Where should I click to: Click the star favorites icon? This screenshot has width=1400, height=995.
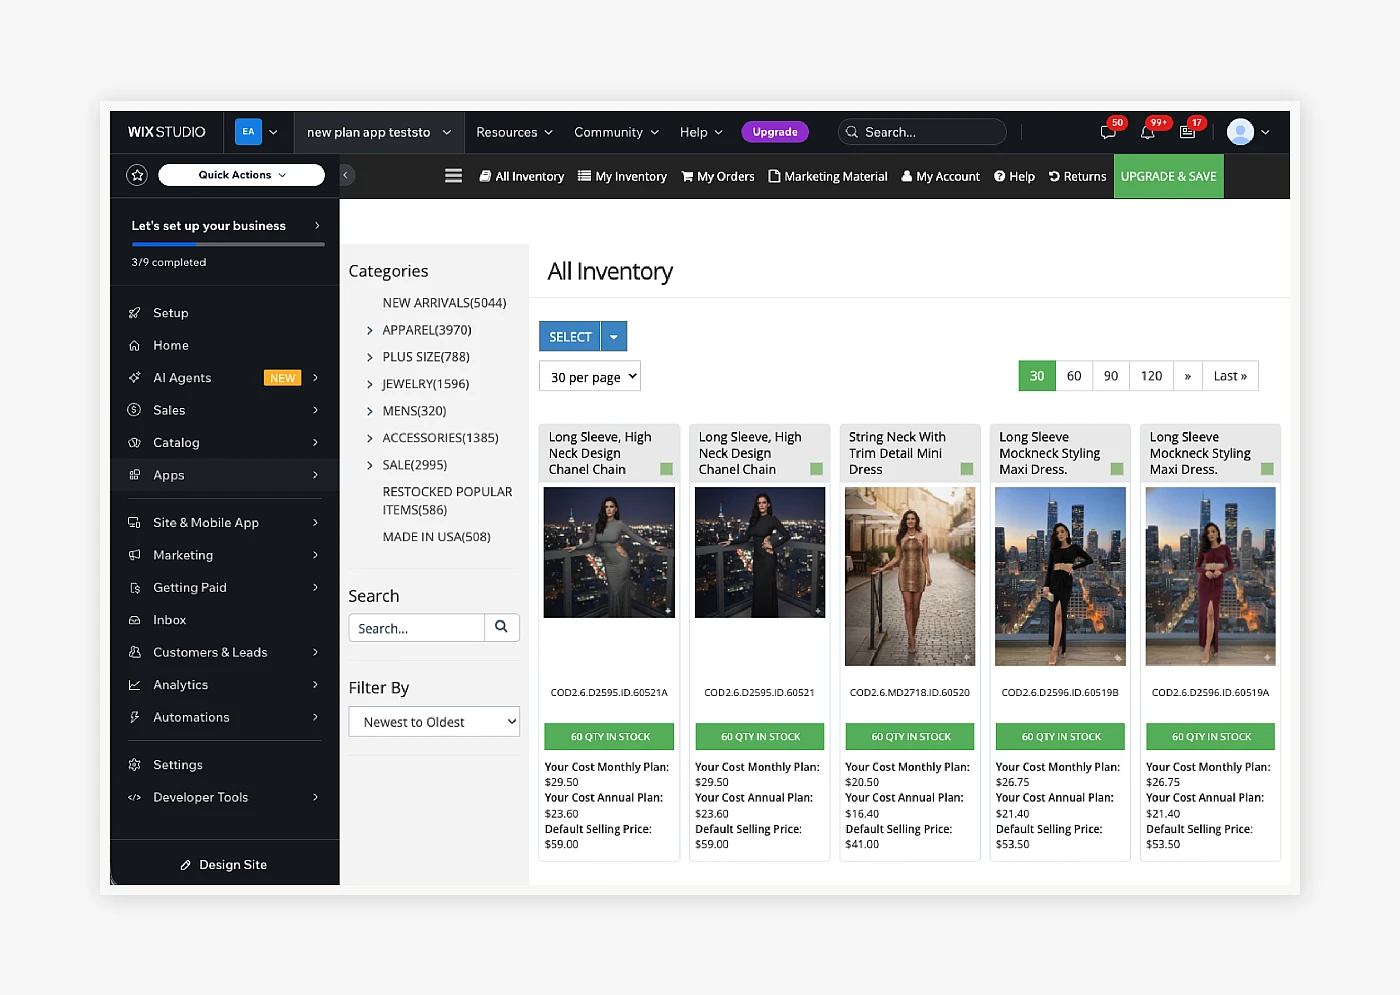137,175
